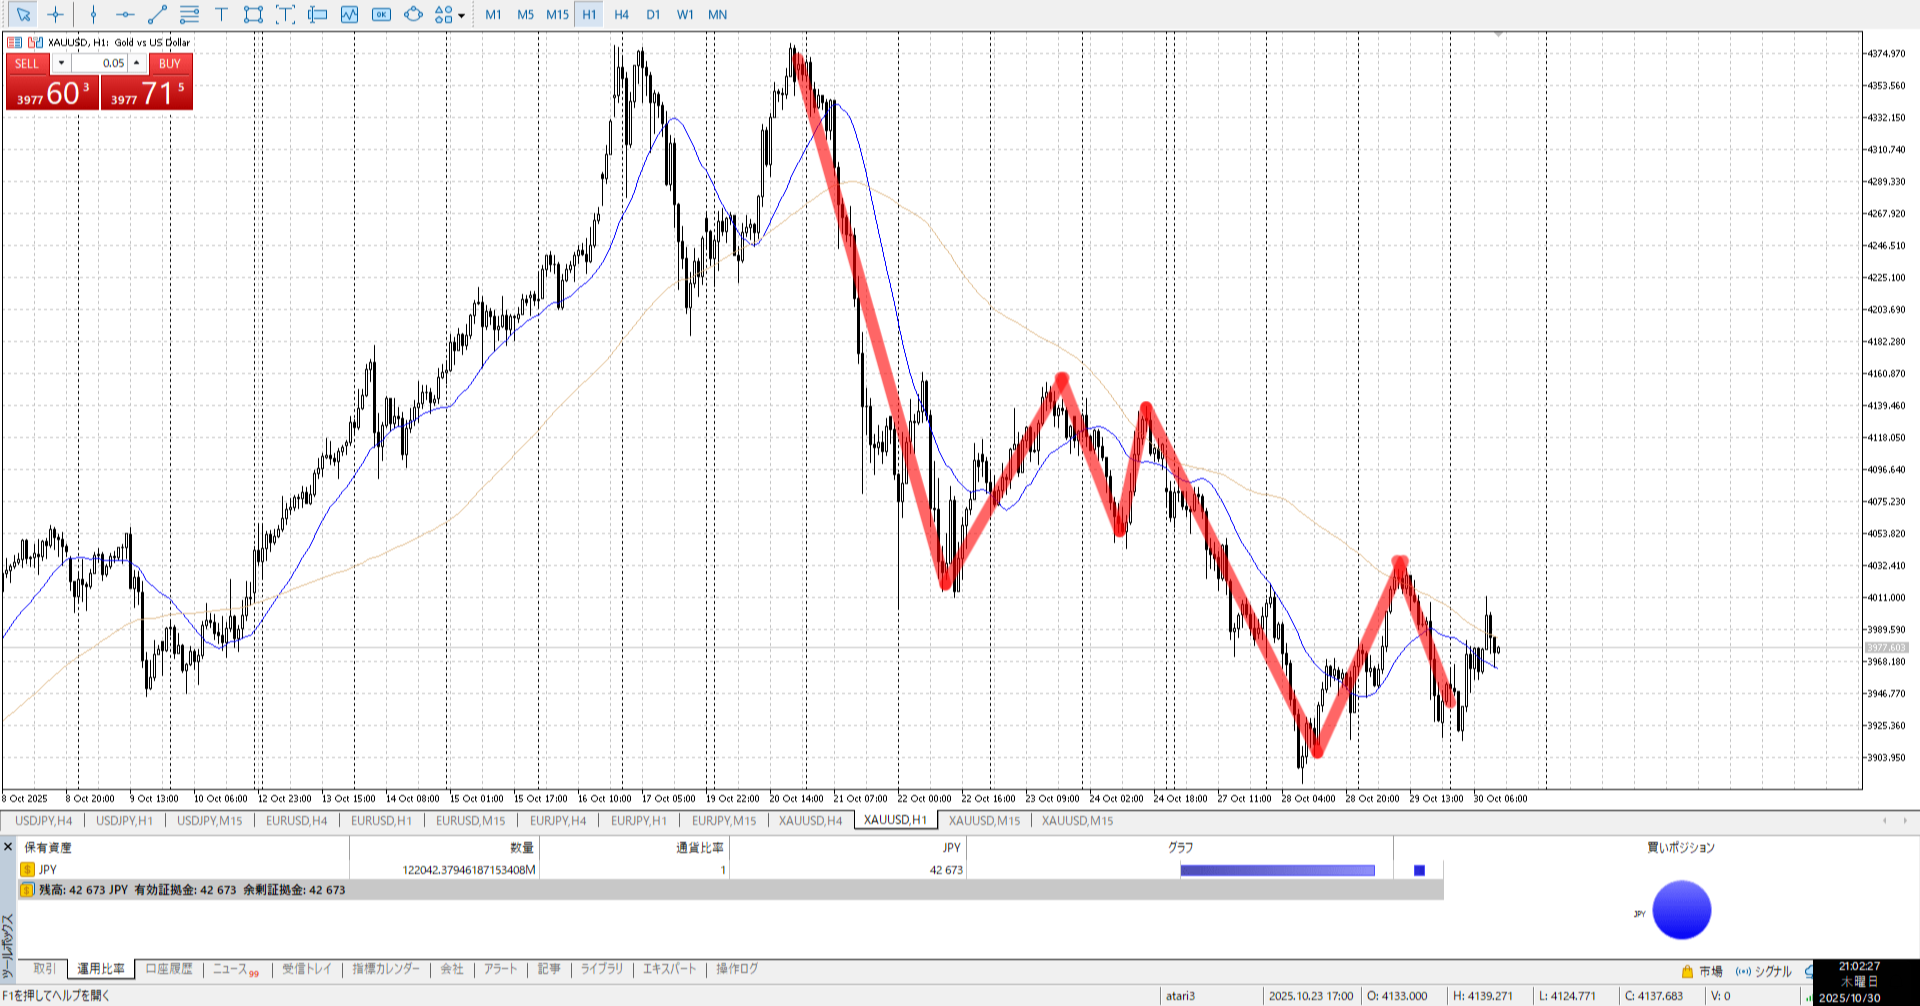Increase lot volume with up arrow
The width and height of the screenshot is (1920, 1006).
pos(137,63)
